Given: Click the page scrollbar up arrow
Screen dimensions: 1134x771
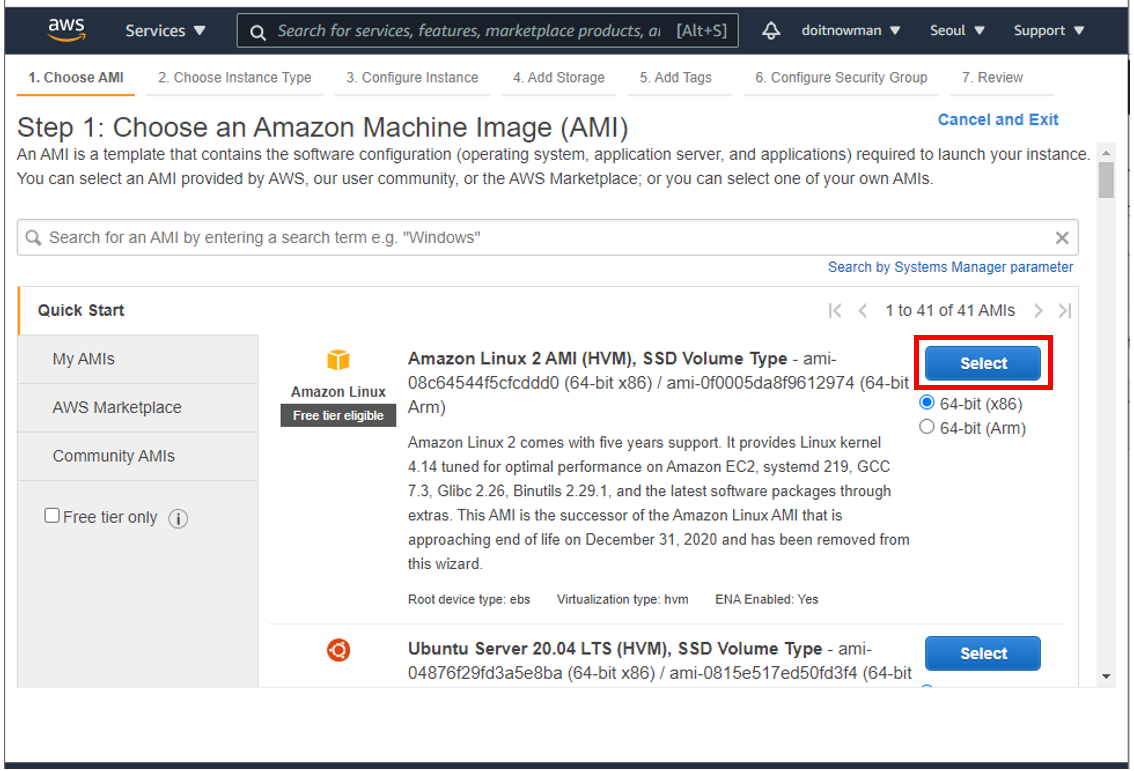Looking at the screenshot, I should pyautogui.click(x=1106, y=153).
